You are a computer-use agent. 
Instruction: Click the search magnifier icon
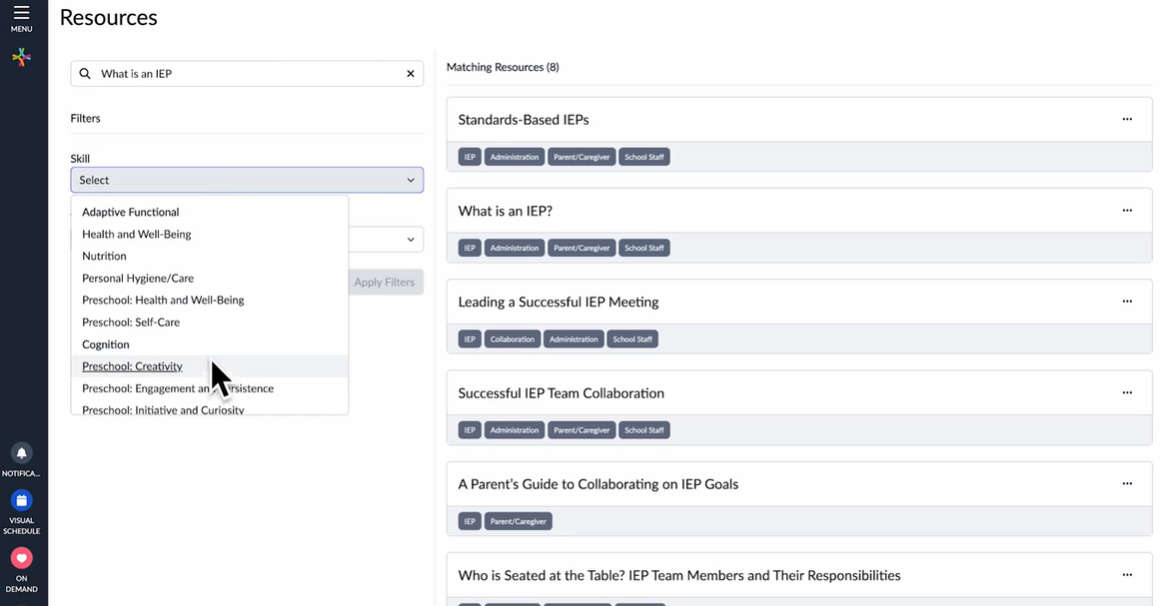(85, 74)
